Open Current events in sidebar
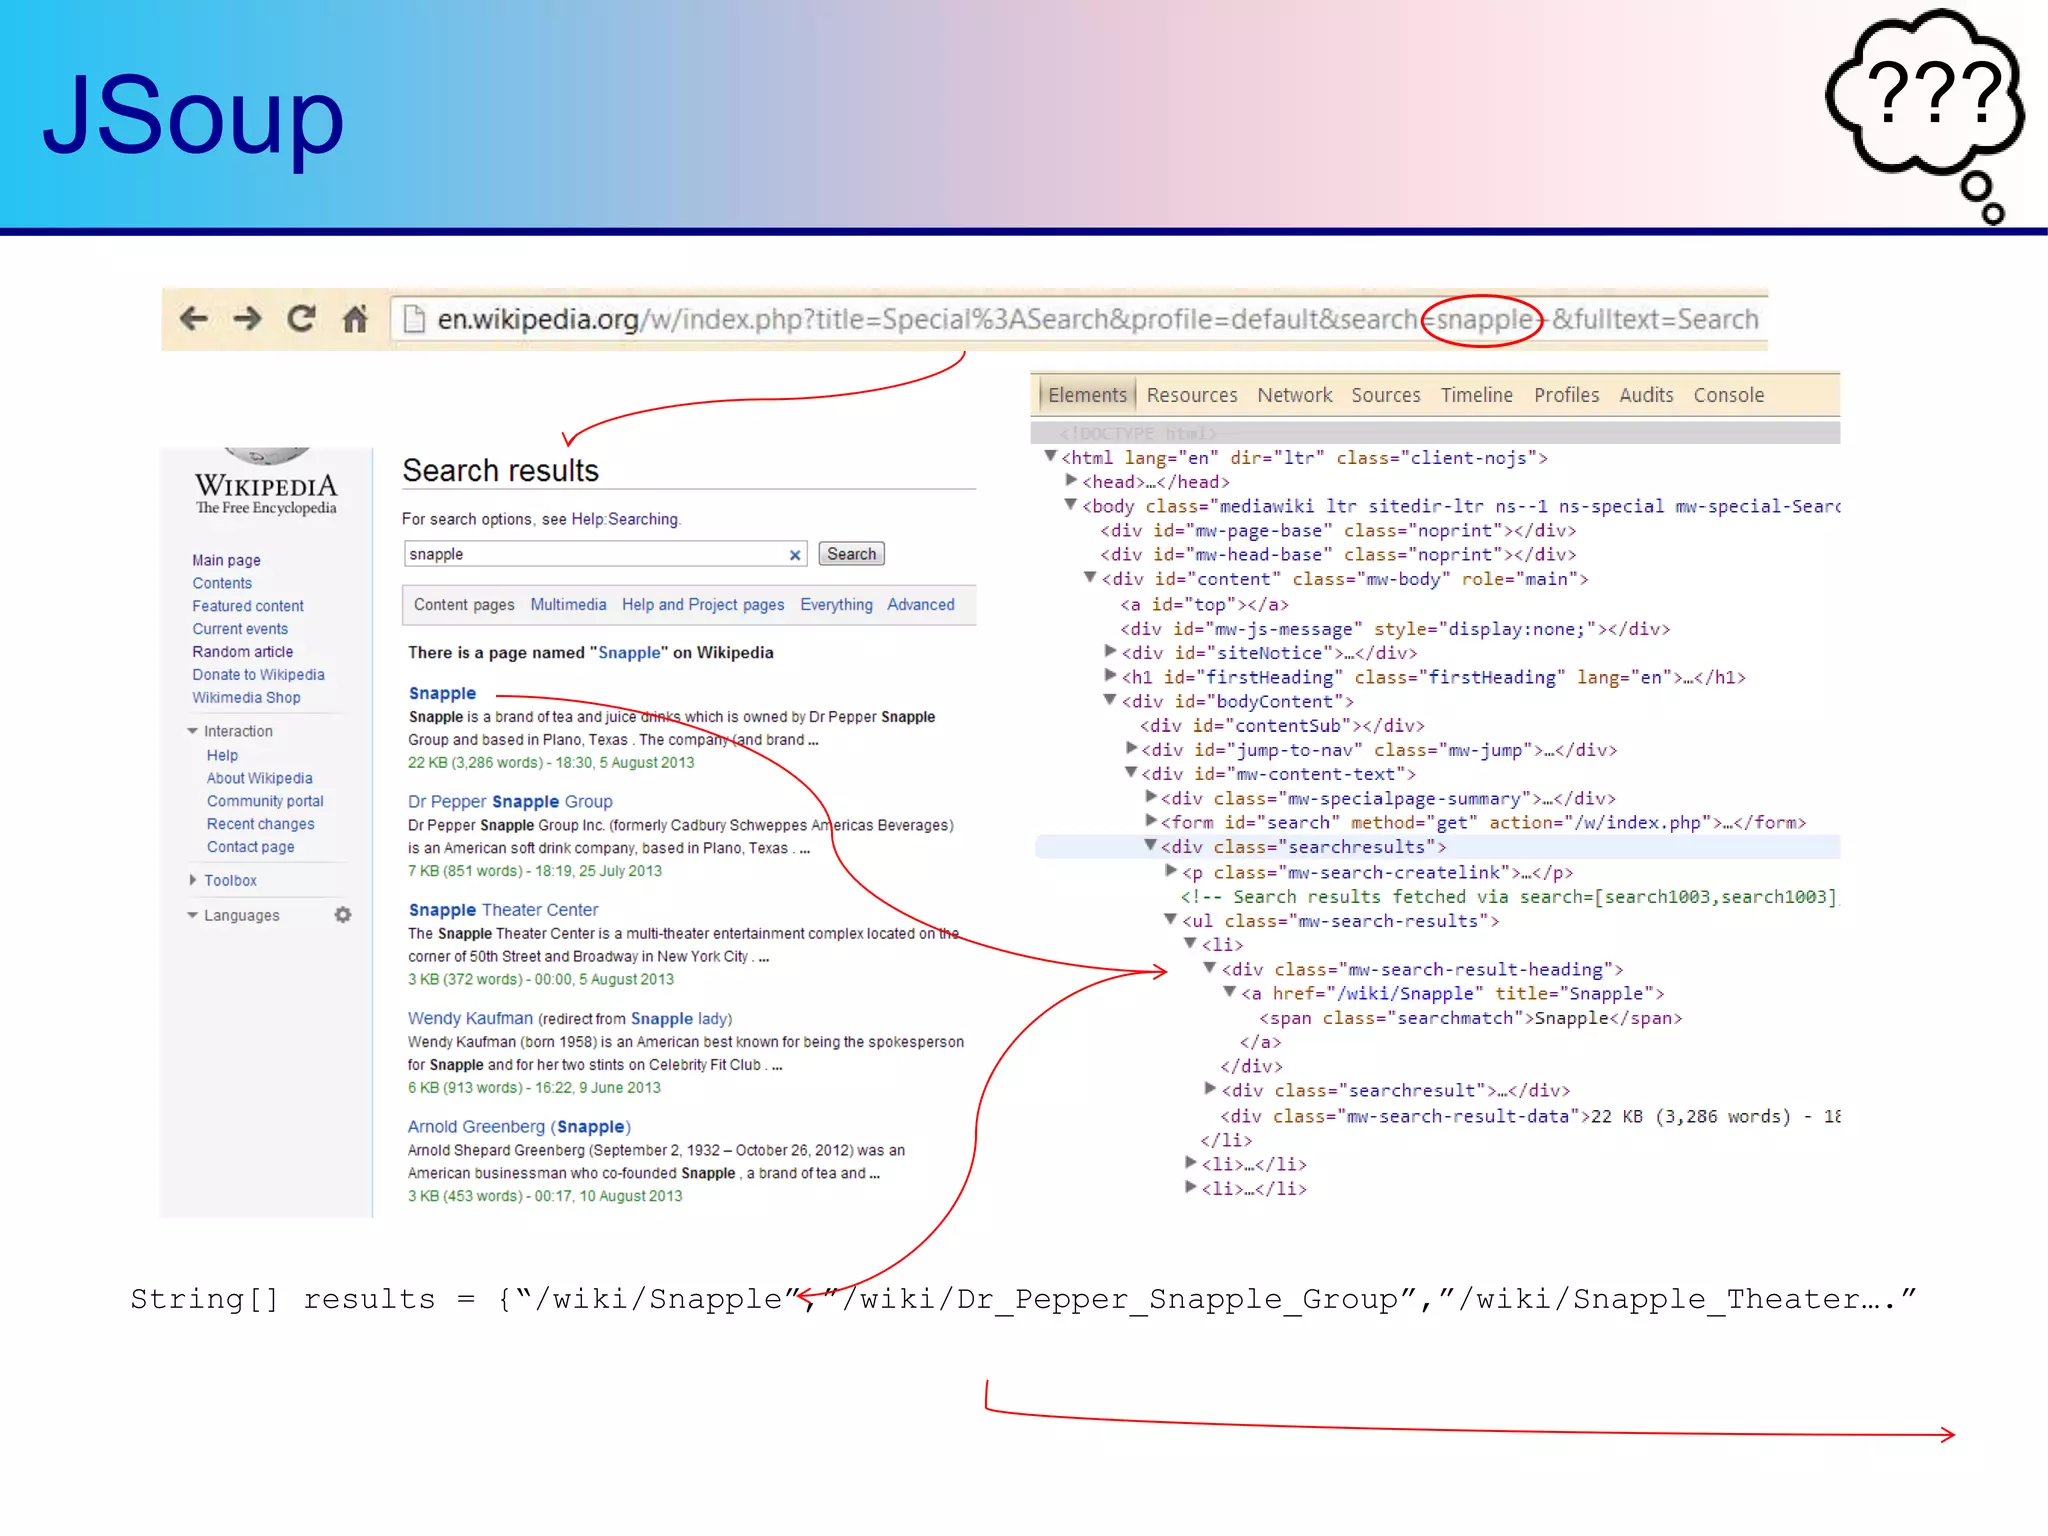This screenshot has width=2048, height=1536. (x=240, y=629)
